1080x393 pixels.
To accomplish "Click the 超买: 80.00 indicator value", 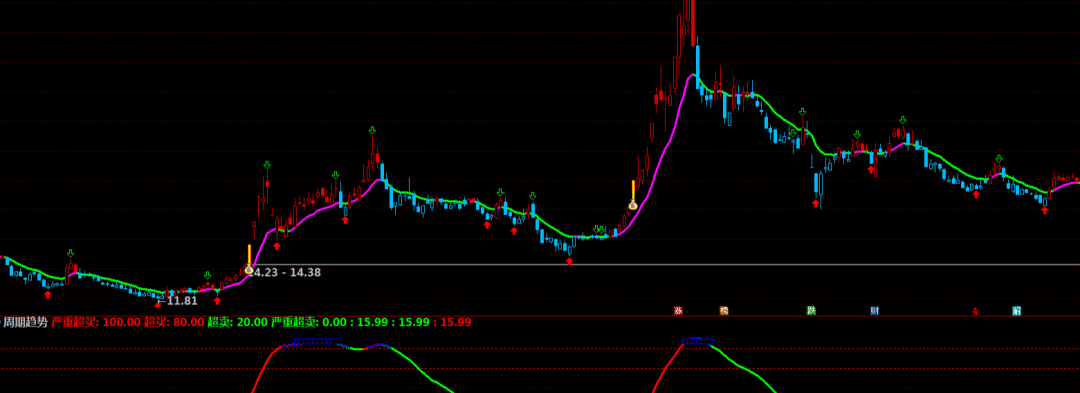I will tap(174, 322).
